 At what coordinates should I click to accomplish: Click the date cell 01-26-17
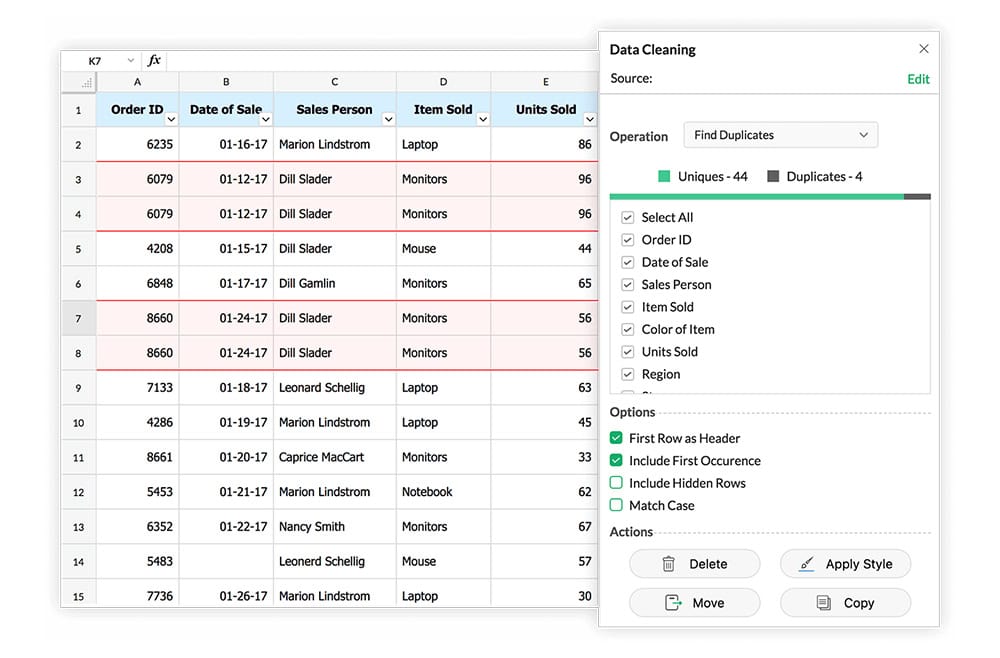(226, 594)
